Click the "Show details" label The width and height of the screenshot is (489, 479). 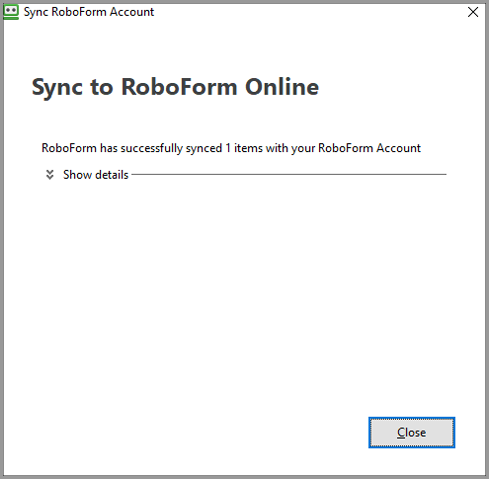(96, 175)
